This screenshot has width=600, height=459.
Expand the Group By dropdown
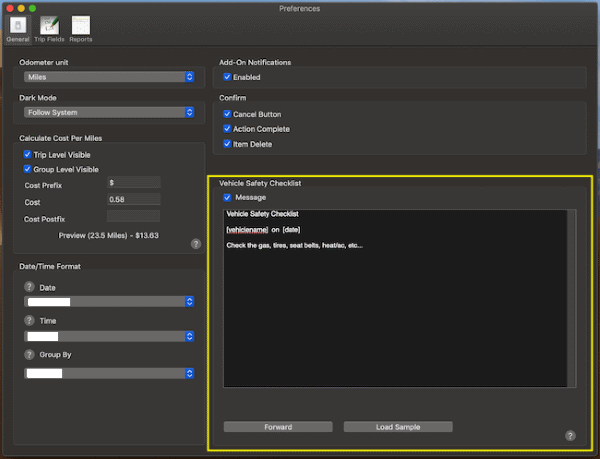pyautogui.click(x=108, y=373)
